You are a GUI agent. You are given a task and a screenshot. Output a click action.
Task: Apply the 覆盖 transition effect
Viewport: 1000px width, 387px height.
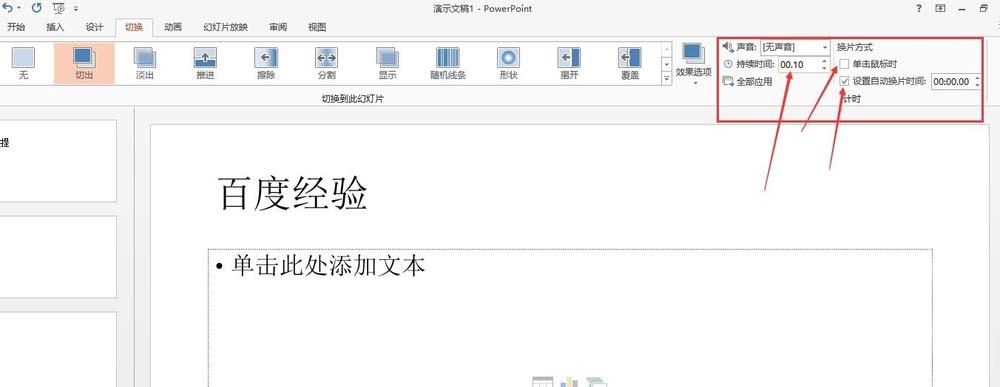[629, 63]
